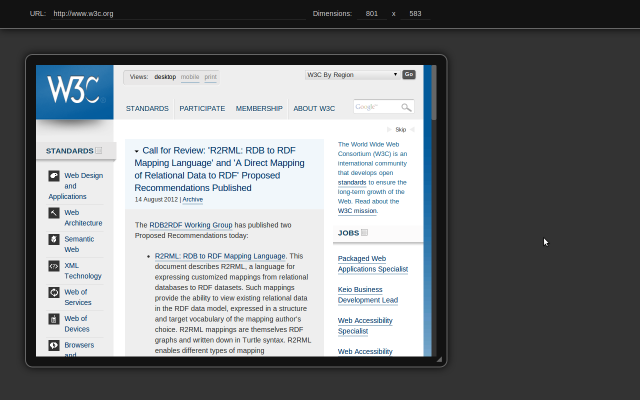640x400 pixels.
Task: Open the W3C mission link
Action: point(357,211)
